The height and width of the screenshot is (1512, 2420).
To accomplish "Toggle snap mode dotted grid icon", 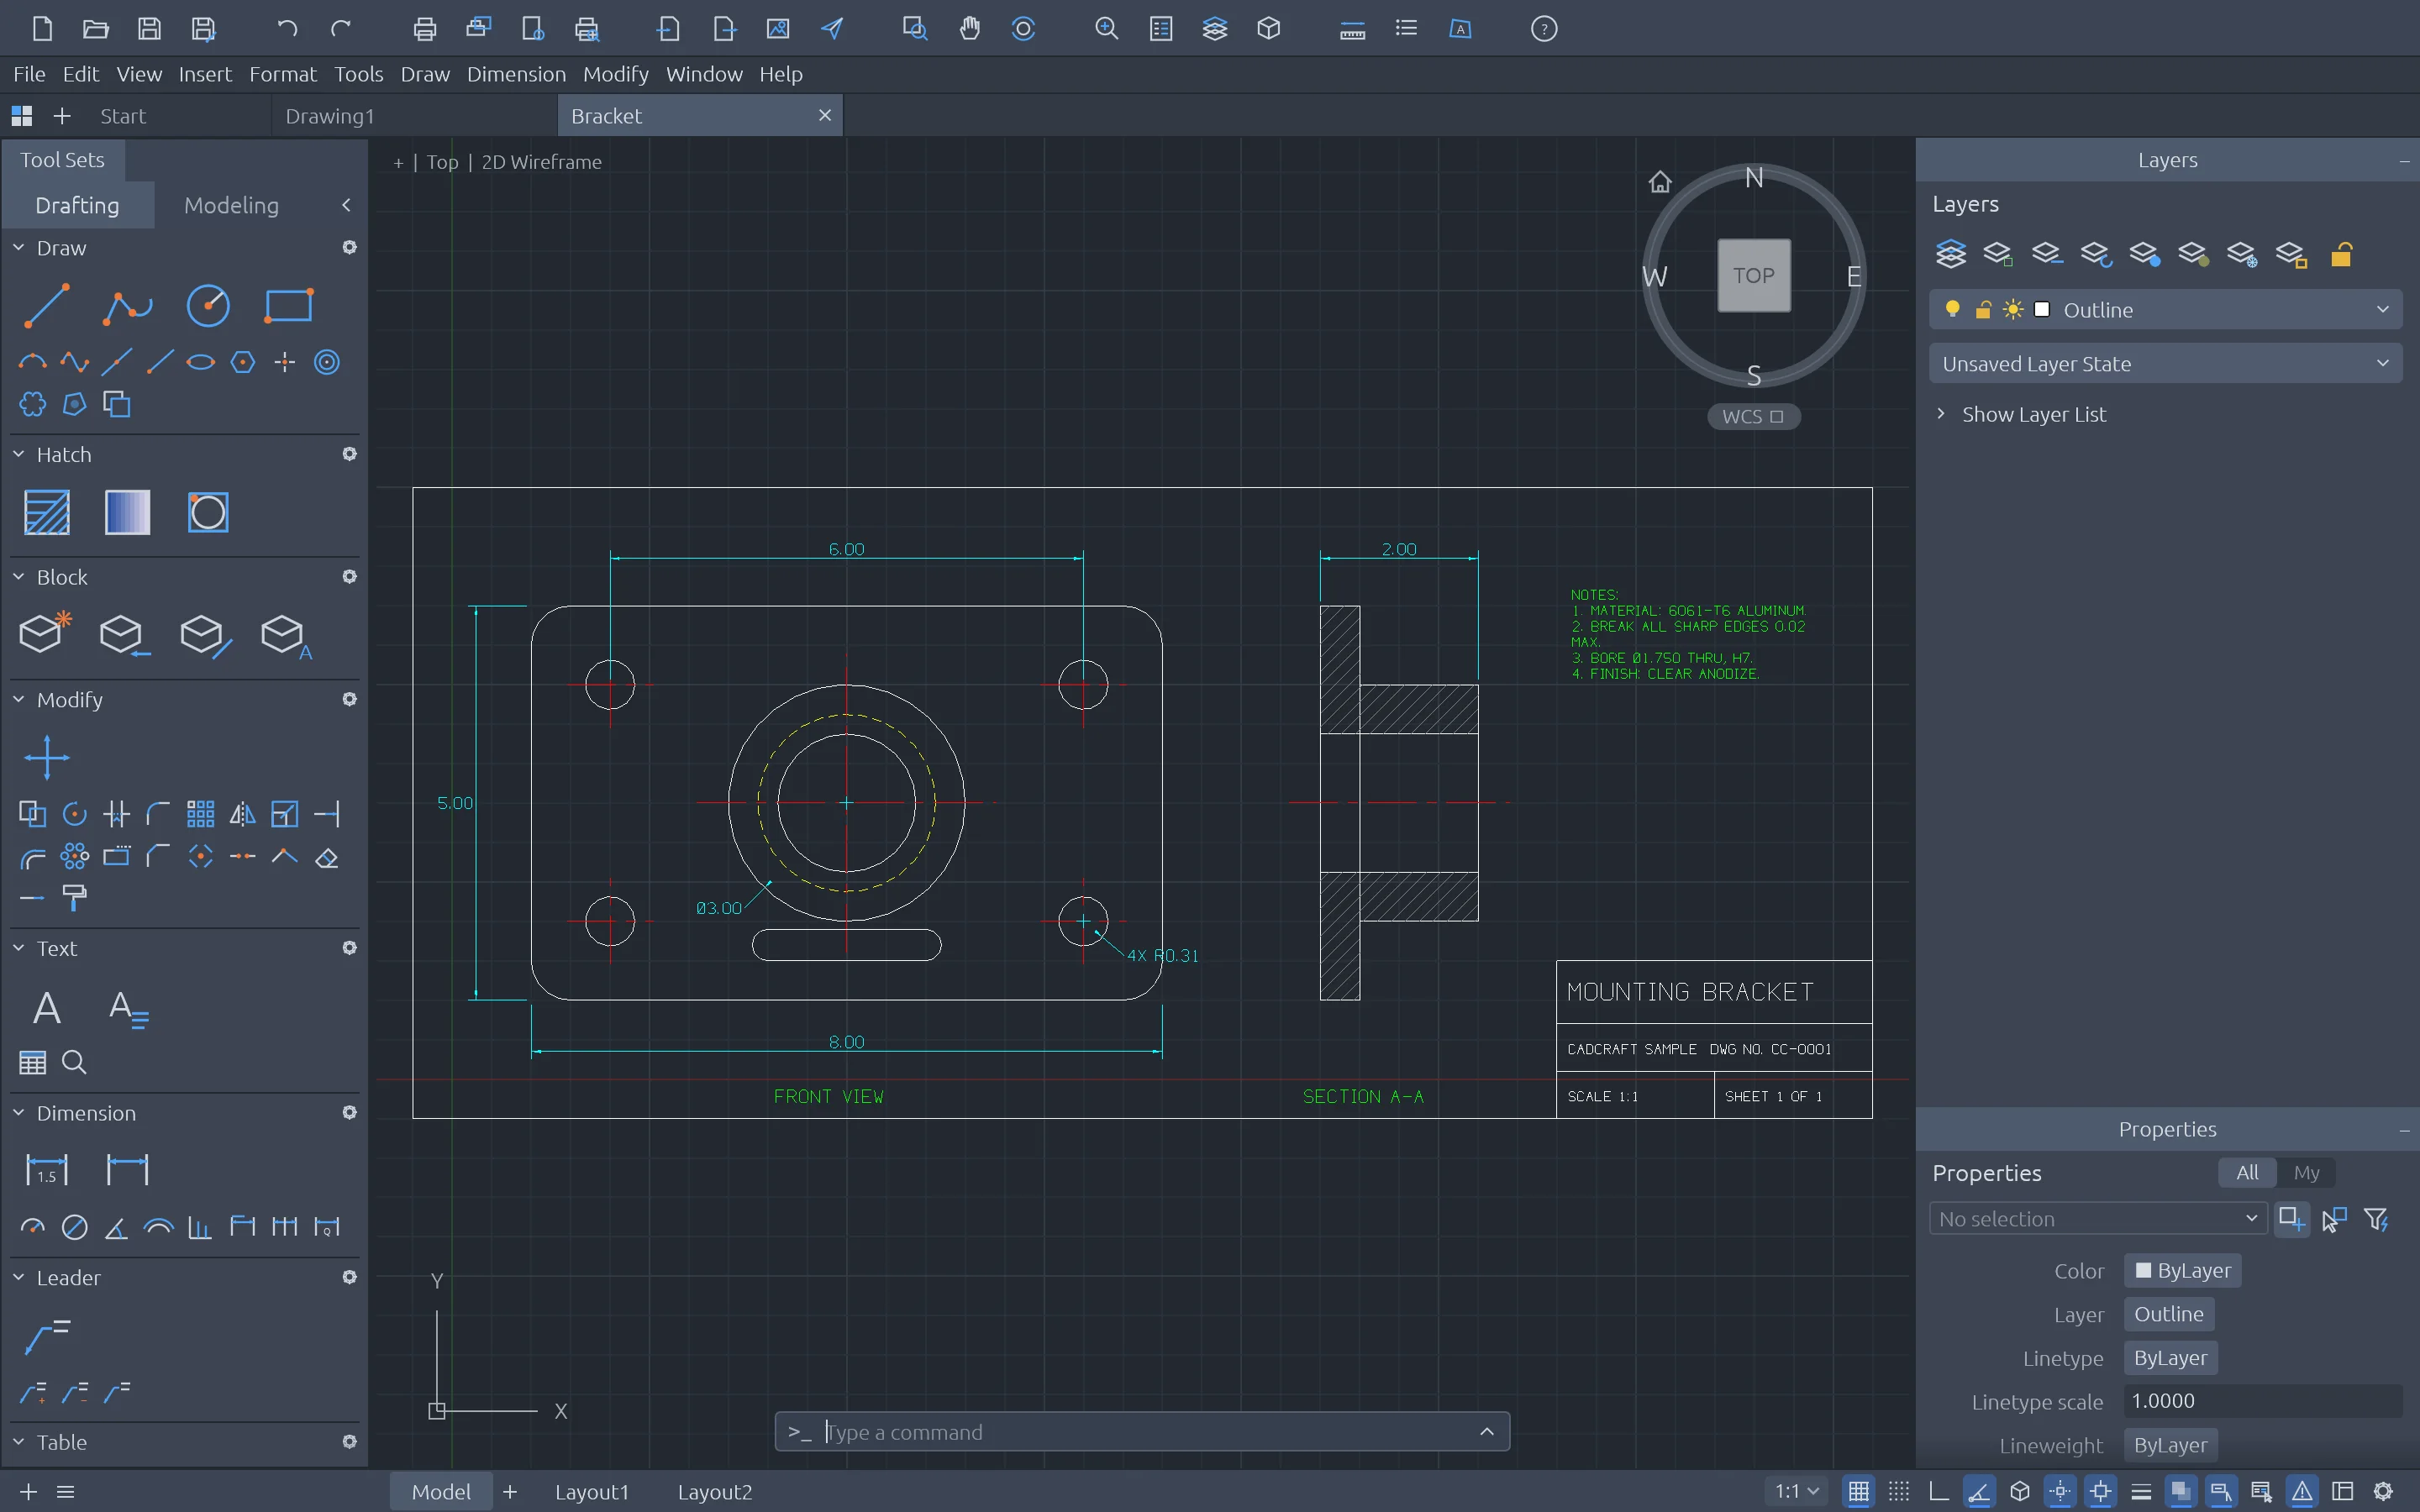I will 1898,1491.
